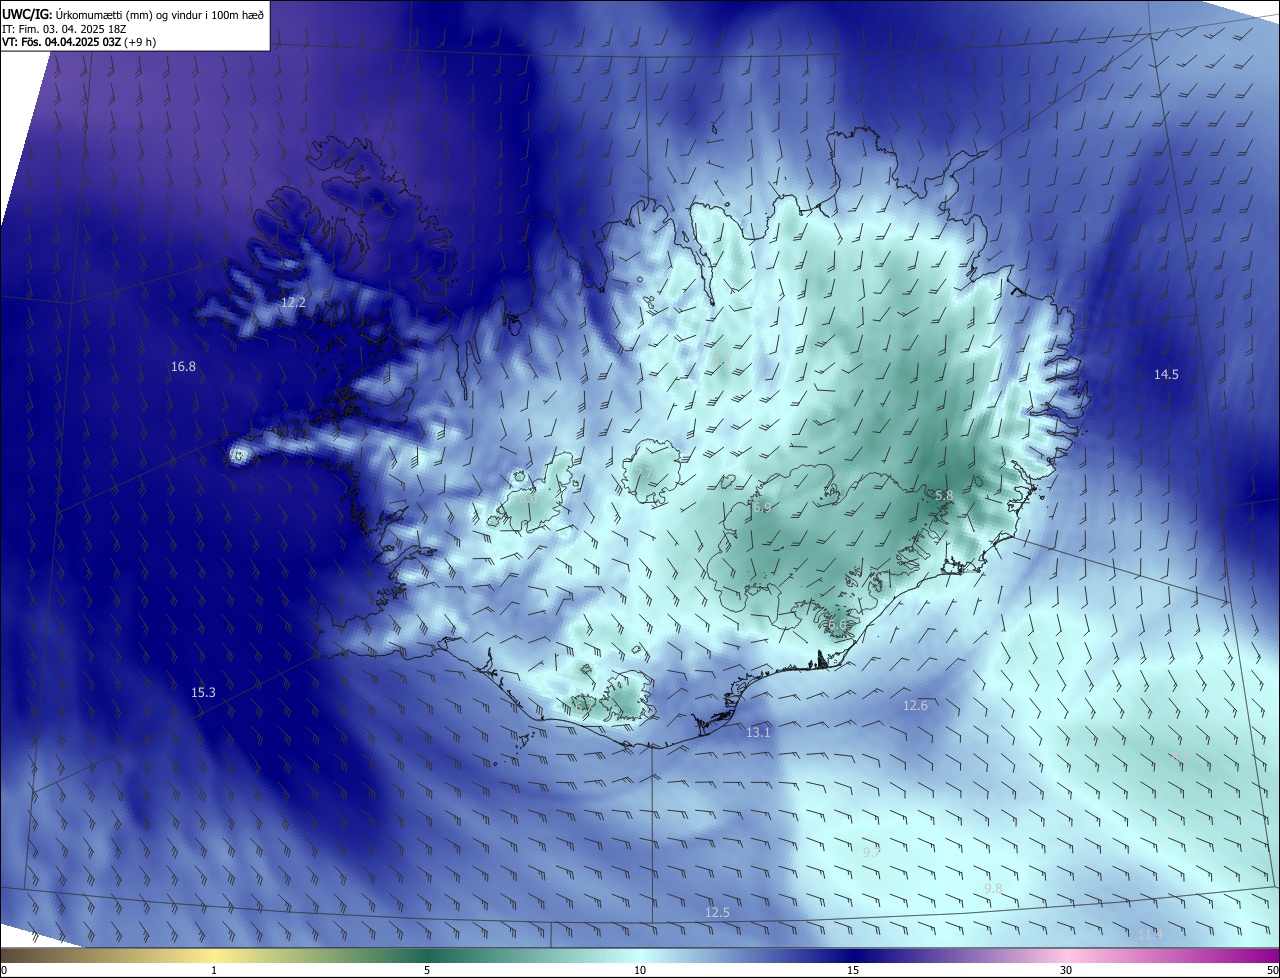
Task: Click the 12.2 value over the Westfjords
Action: [293, 302]
